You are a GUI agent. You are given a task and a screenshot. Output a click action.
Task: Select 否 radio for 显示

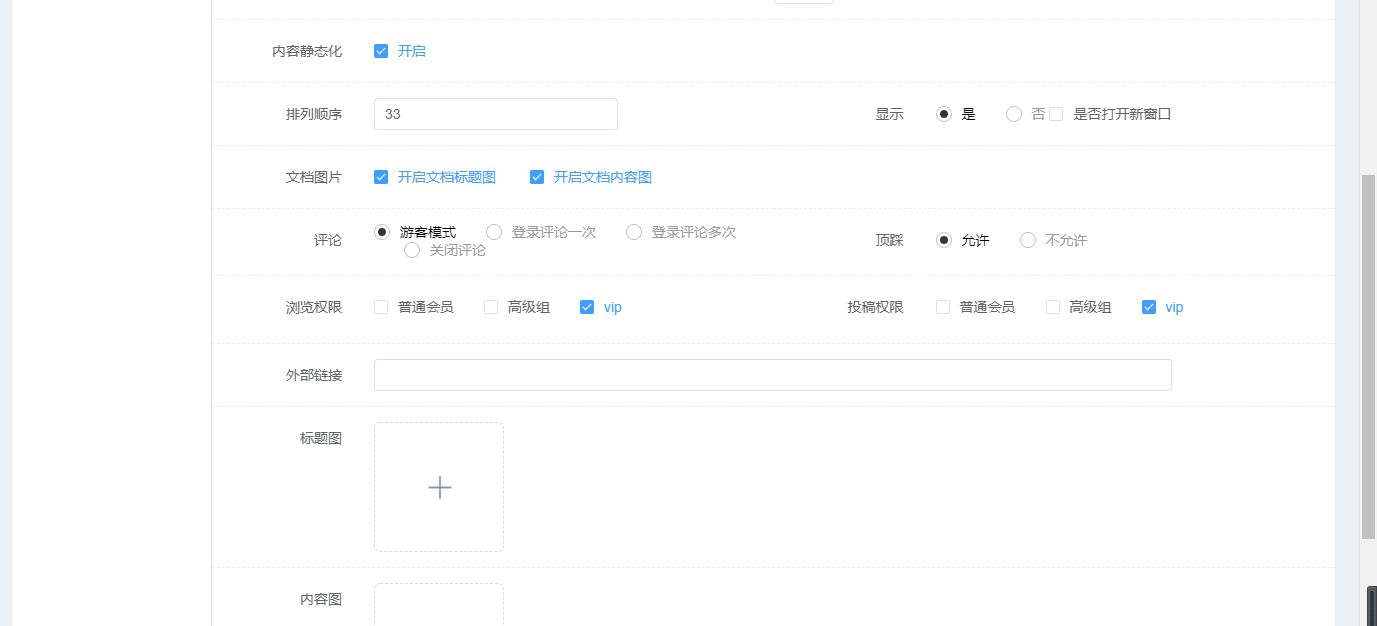1014,114
